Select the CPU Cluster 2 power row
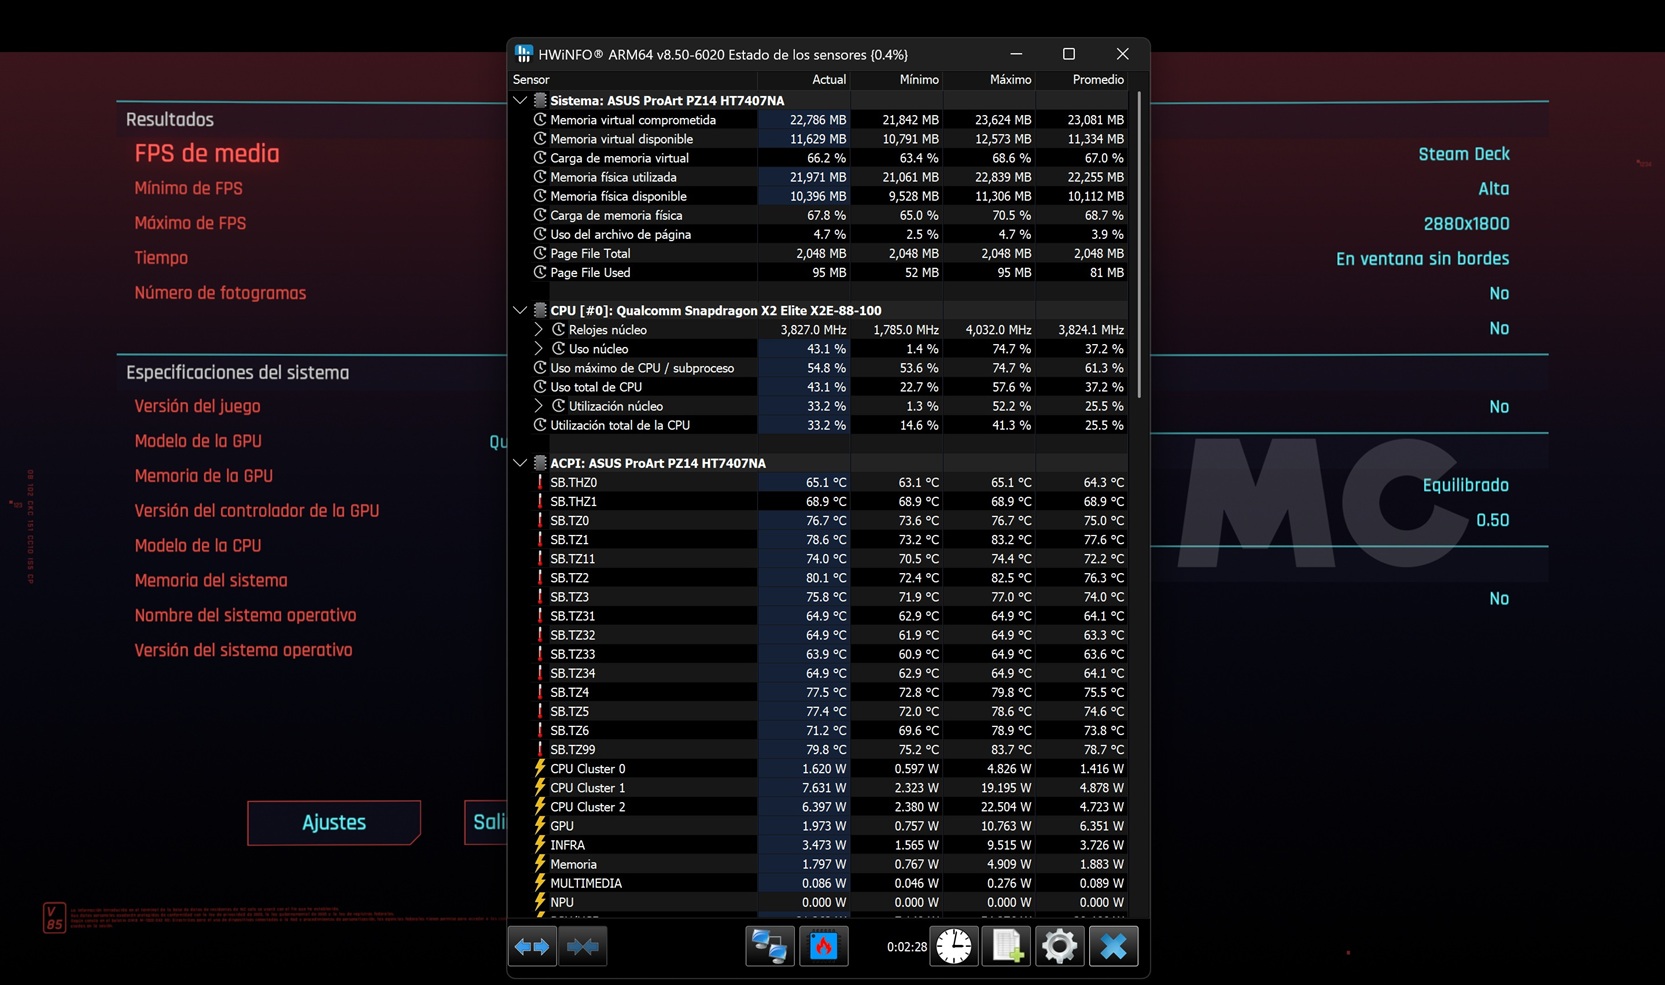Image resolution: width=1665 pixels, height=985 pixels. [x=820, y=806]
